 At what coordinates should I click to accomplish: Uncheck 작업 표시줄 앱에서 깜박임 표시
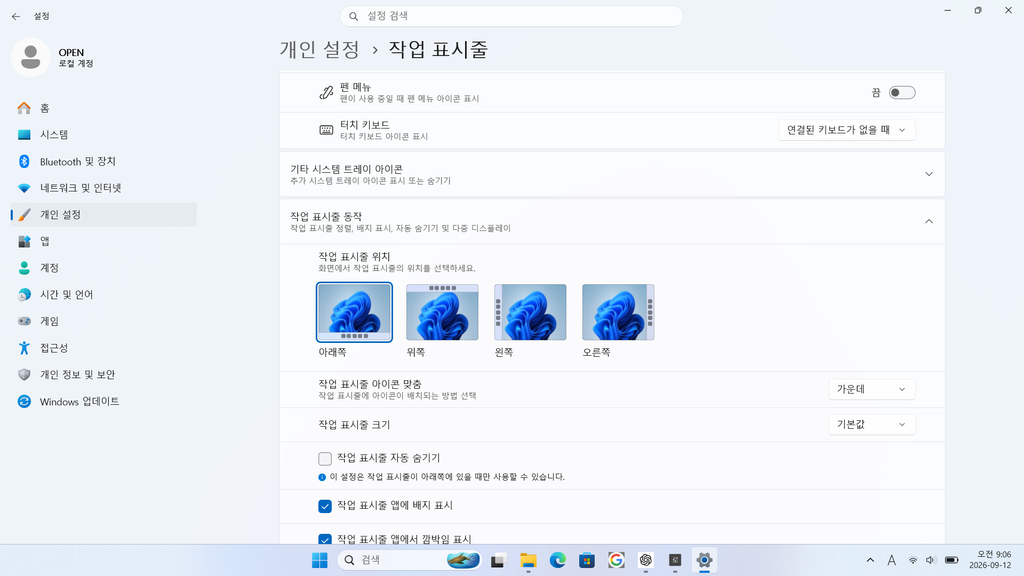pyautogui.click(x=325, y=539)
